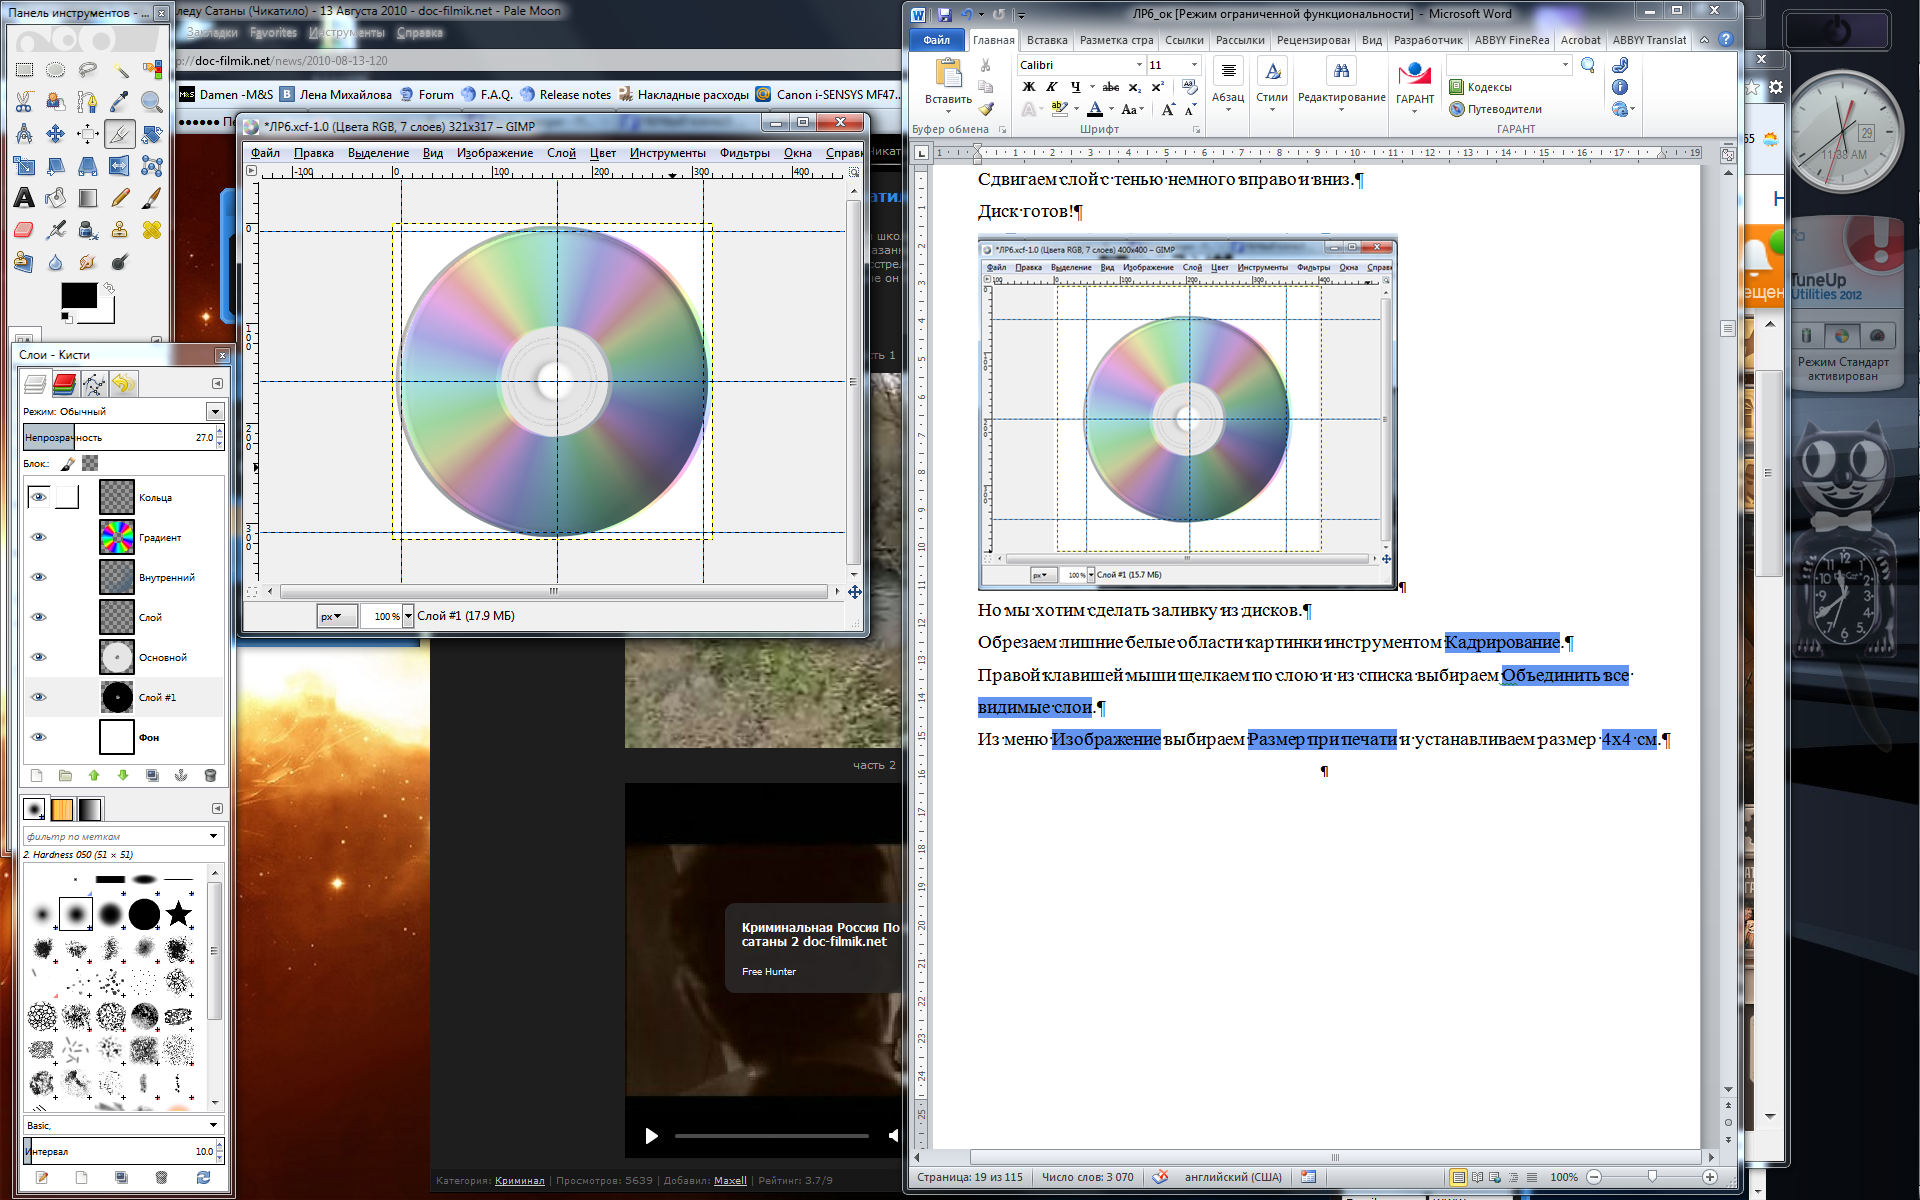
Task: Select the Paintbrush tool
Action: click(152, 198)
